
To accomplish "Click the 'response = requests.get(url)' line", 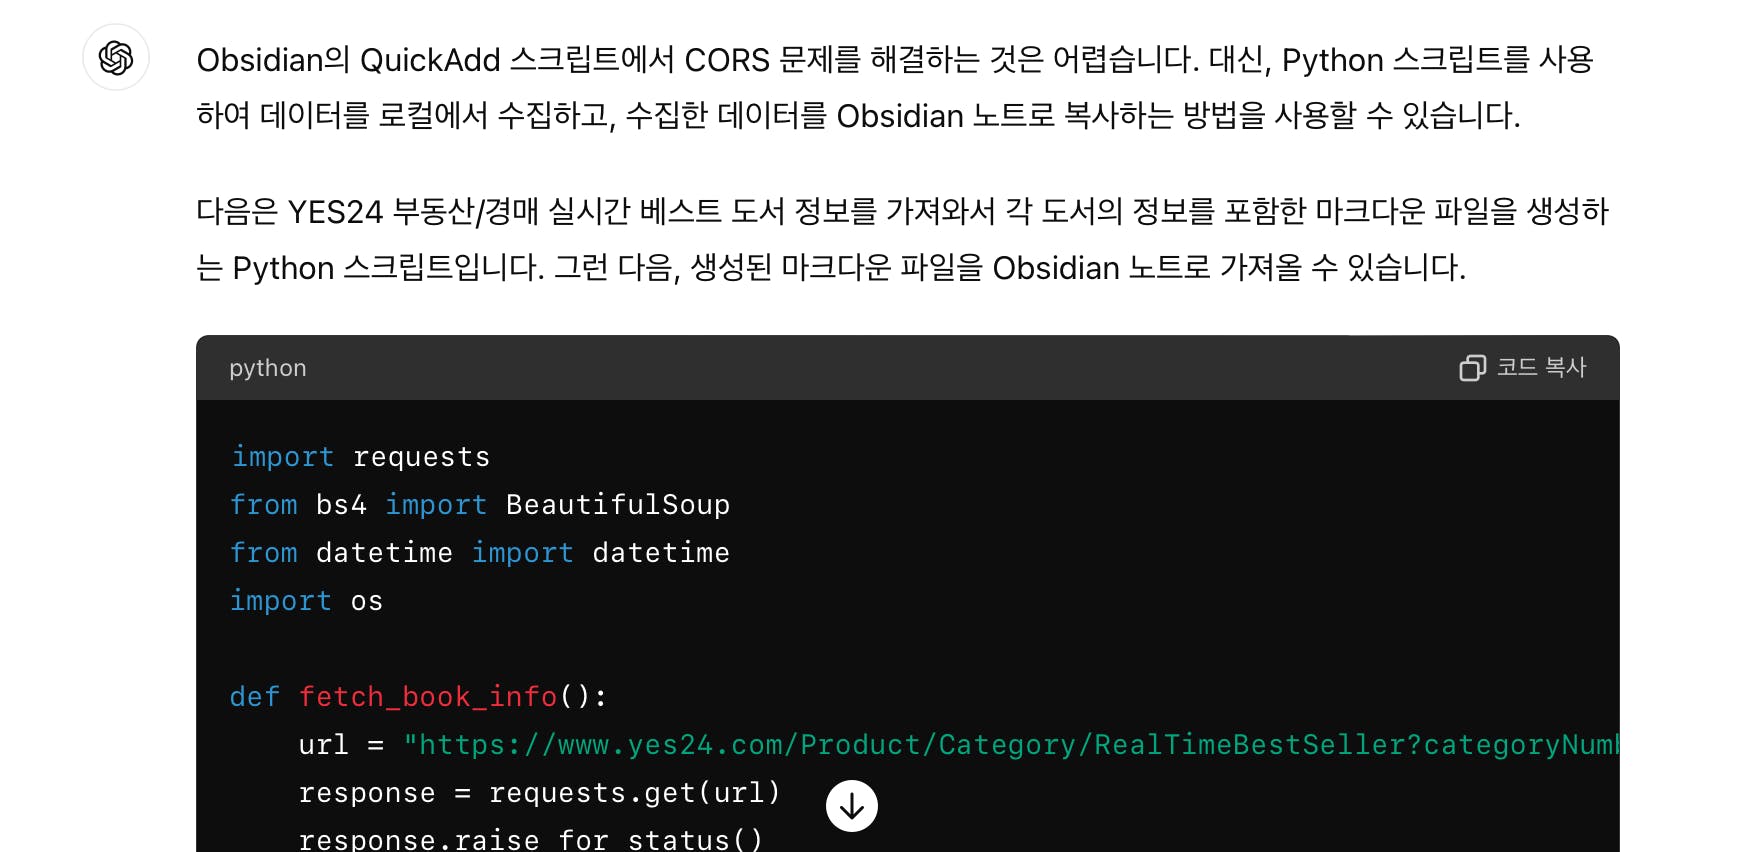I will [x=539, y=793].
